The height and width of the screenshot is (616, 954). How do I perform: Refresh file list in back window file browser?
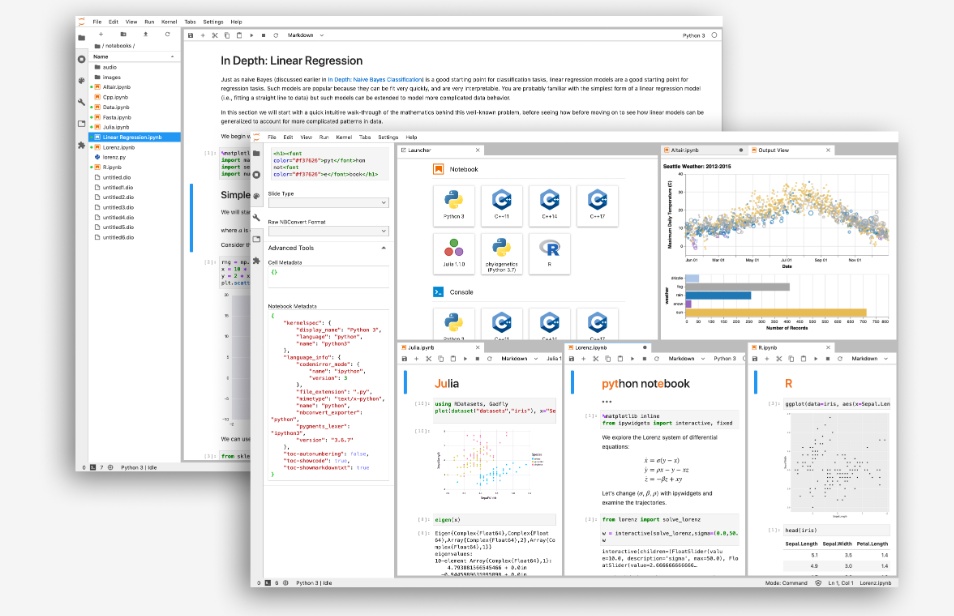[x=167, y=34]
